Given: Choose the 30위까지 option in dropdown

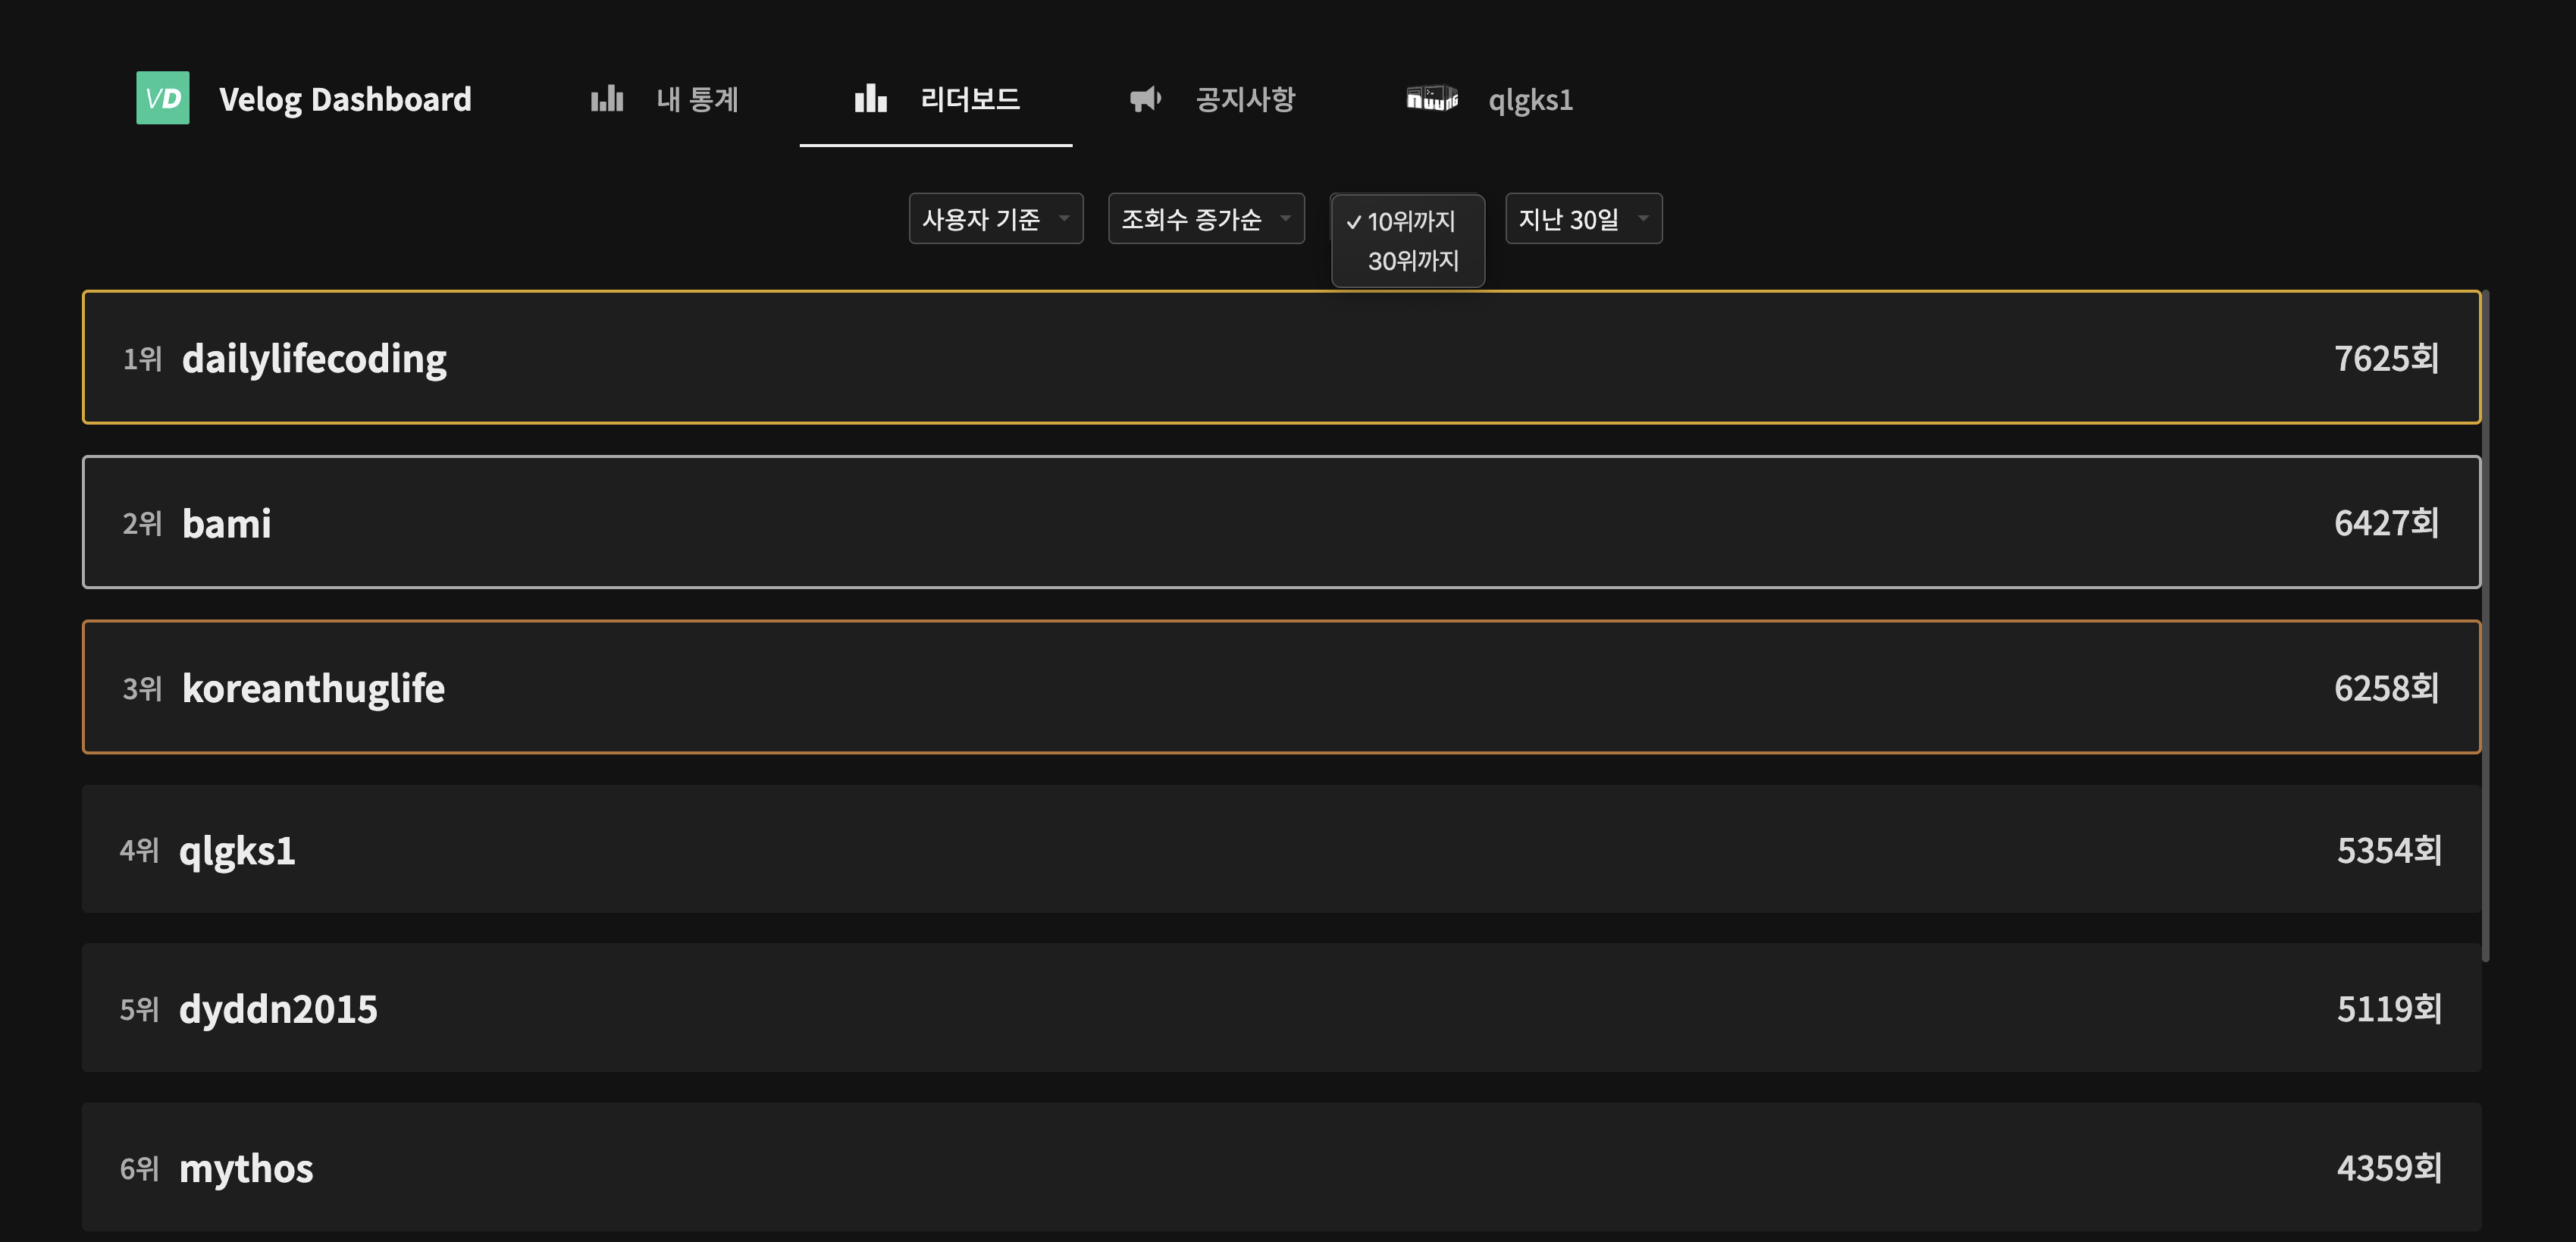Looking at the screenshot, I should (x=1412, y=261).
